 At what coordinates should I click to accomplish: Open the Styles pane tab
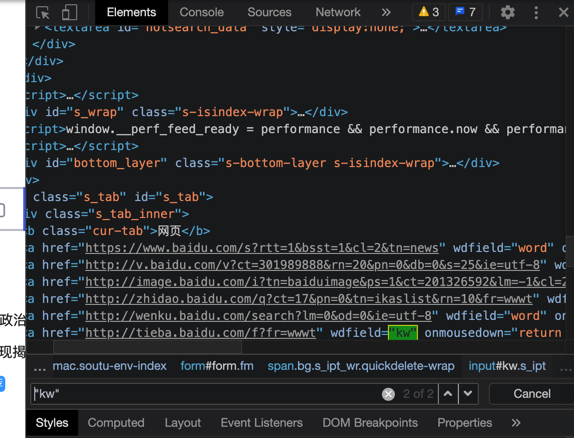coord(52,423)
